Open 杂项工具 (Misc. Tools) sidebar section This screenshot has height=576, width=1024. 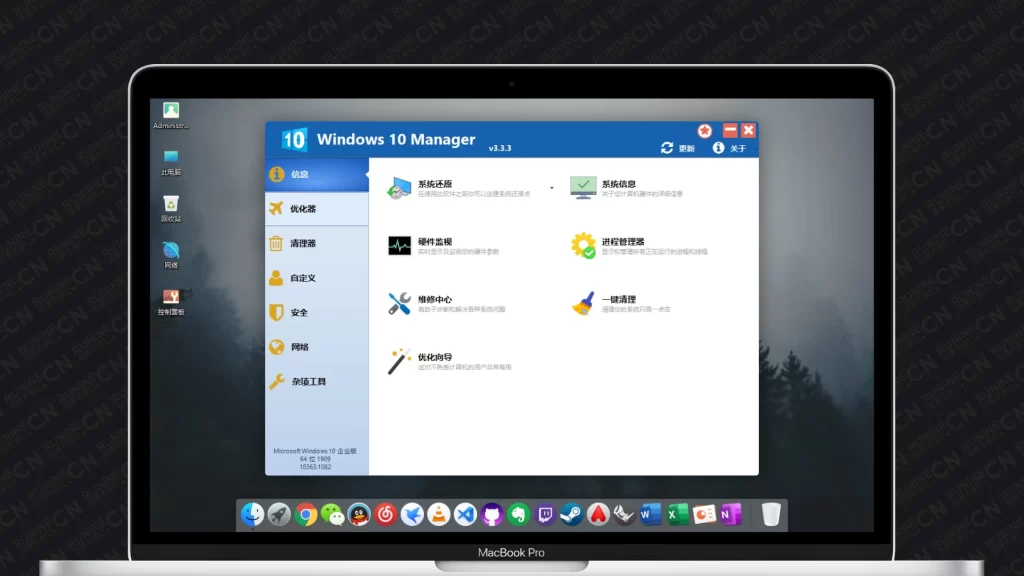point(307,382)
